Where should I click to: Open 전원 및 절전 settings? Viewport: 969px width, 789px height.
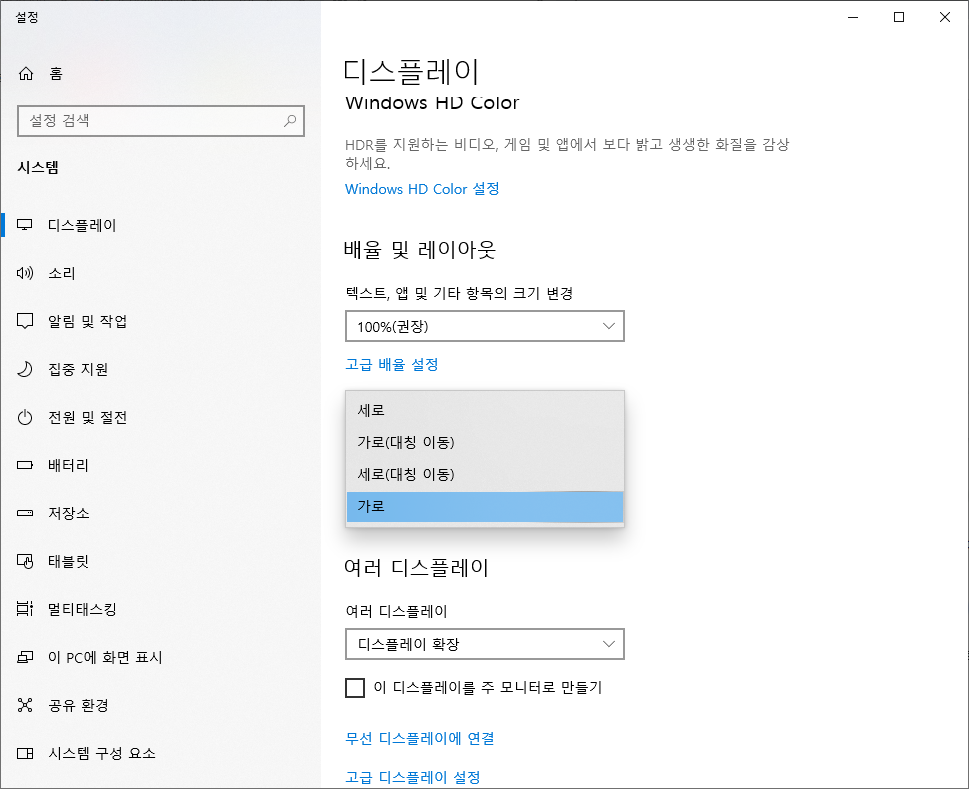coord(161,417)
